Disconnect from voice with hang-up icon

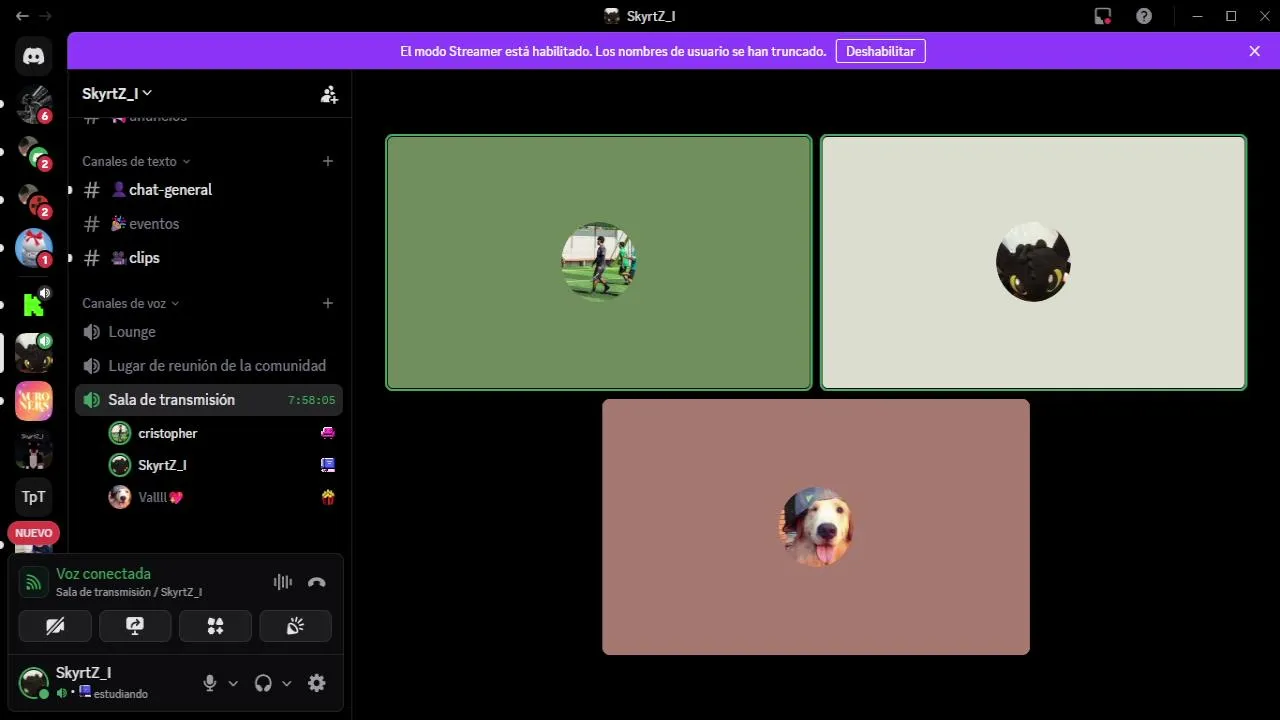click(x=317, y=582)
